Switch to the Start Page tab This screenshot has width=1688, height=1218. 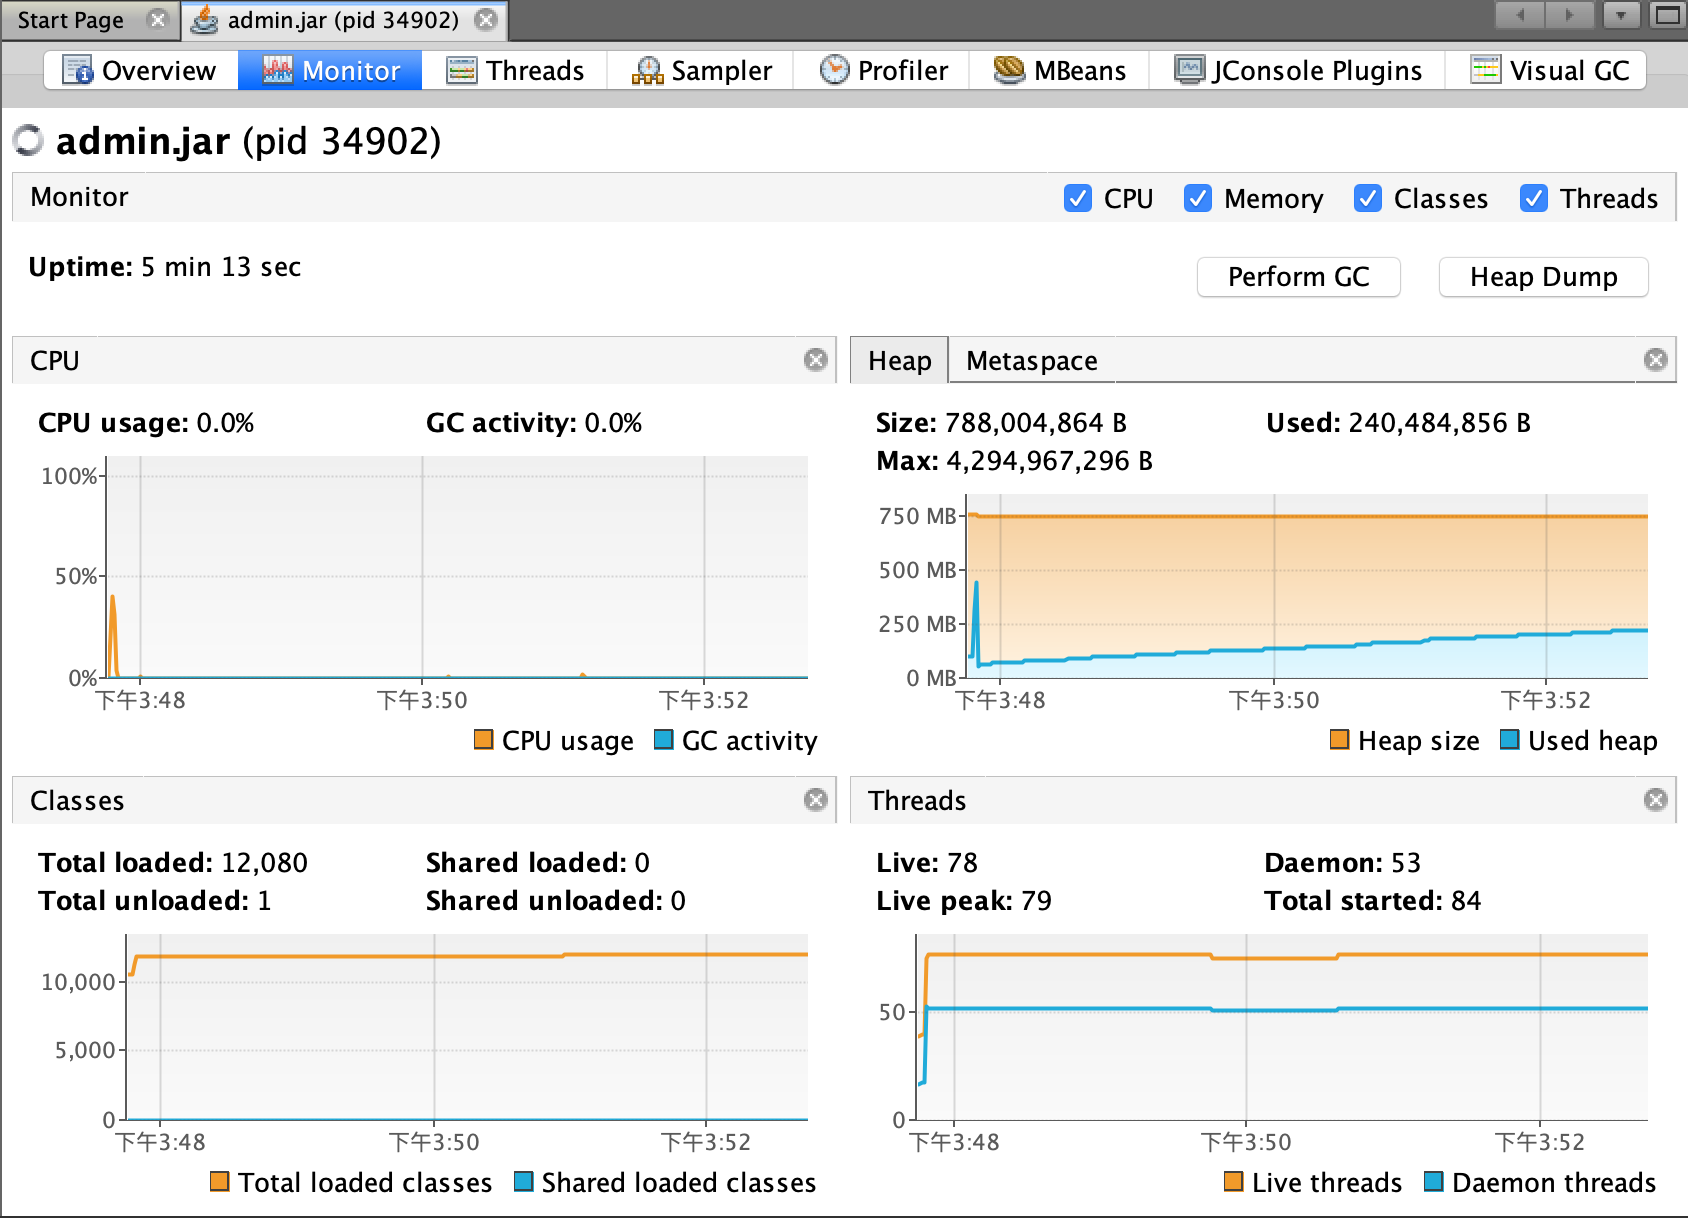71,20
